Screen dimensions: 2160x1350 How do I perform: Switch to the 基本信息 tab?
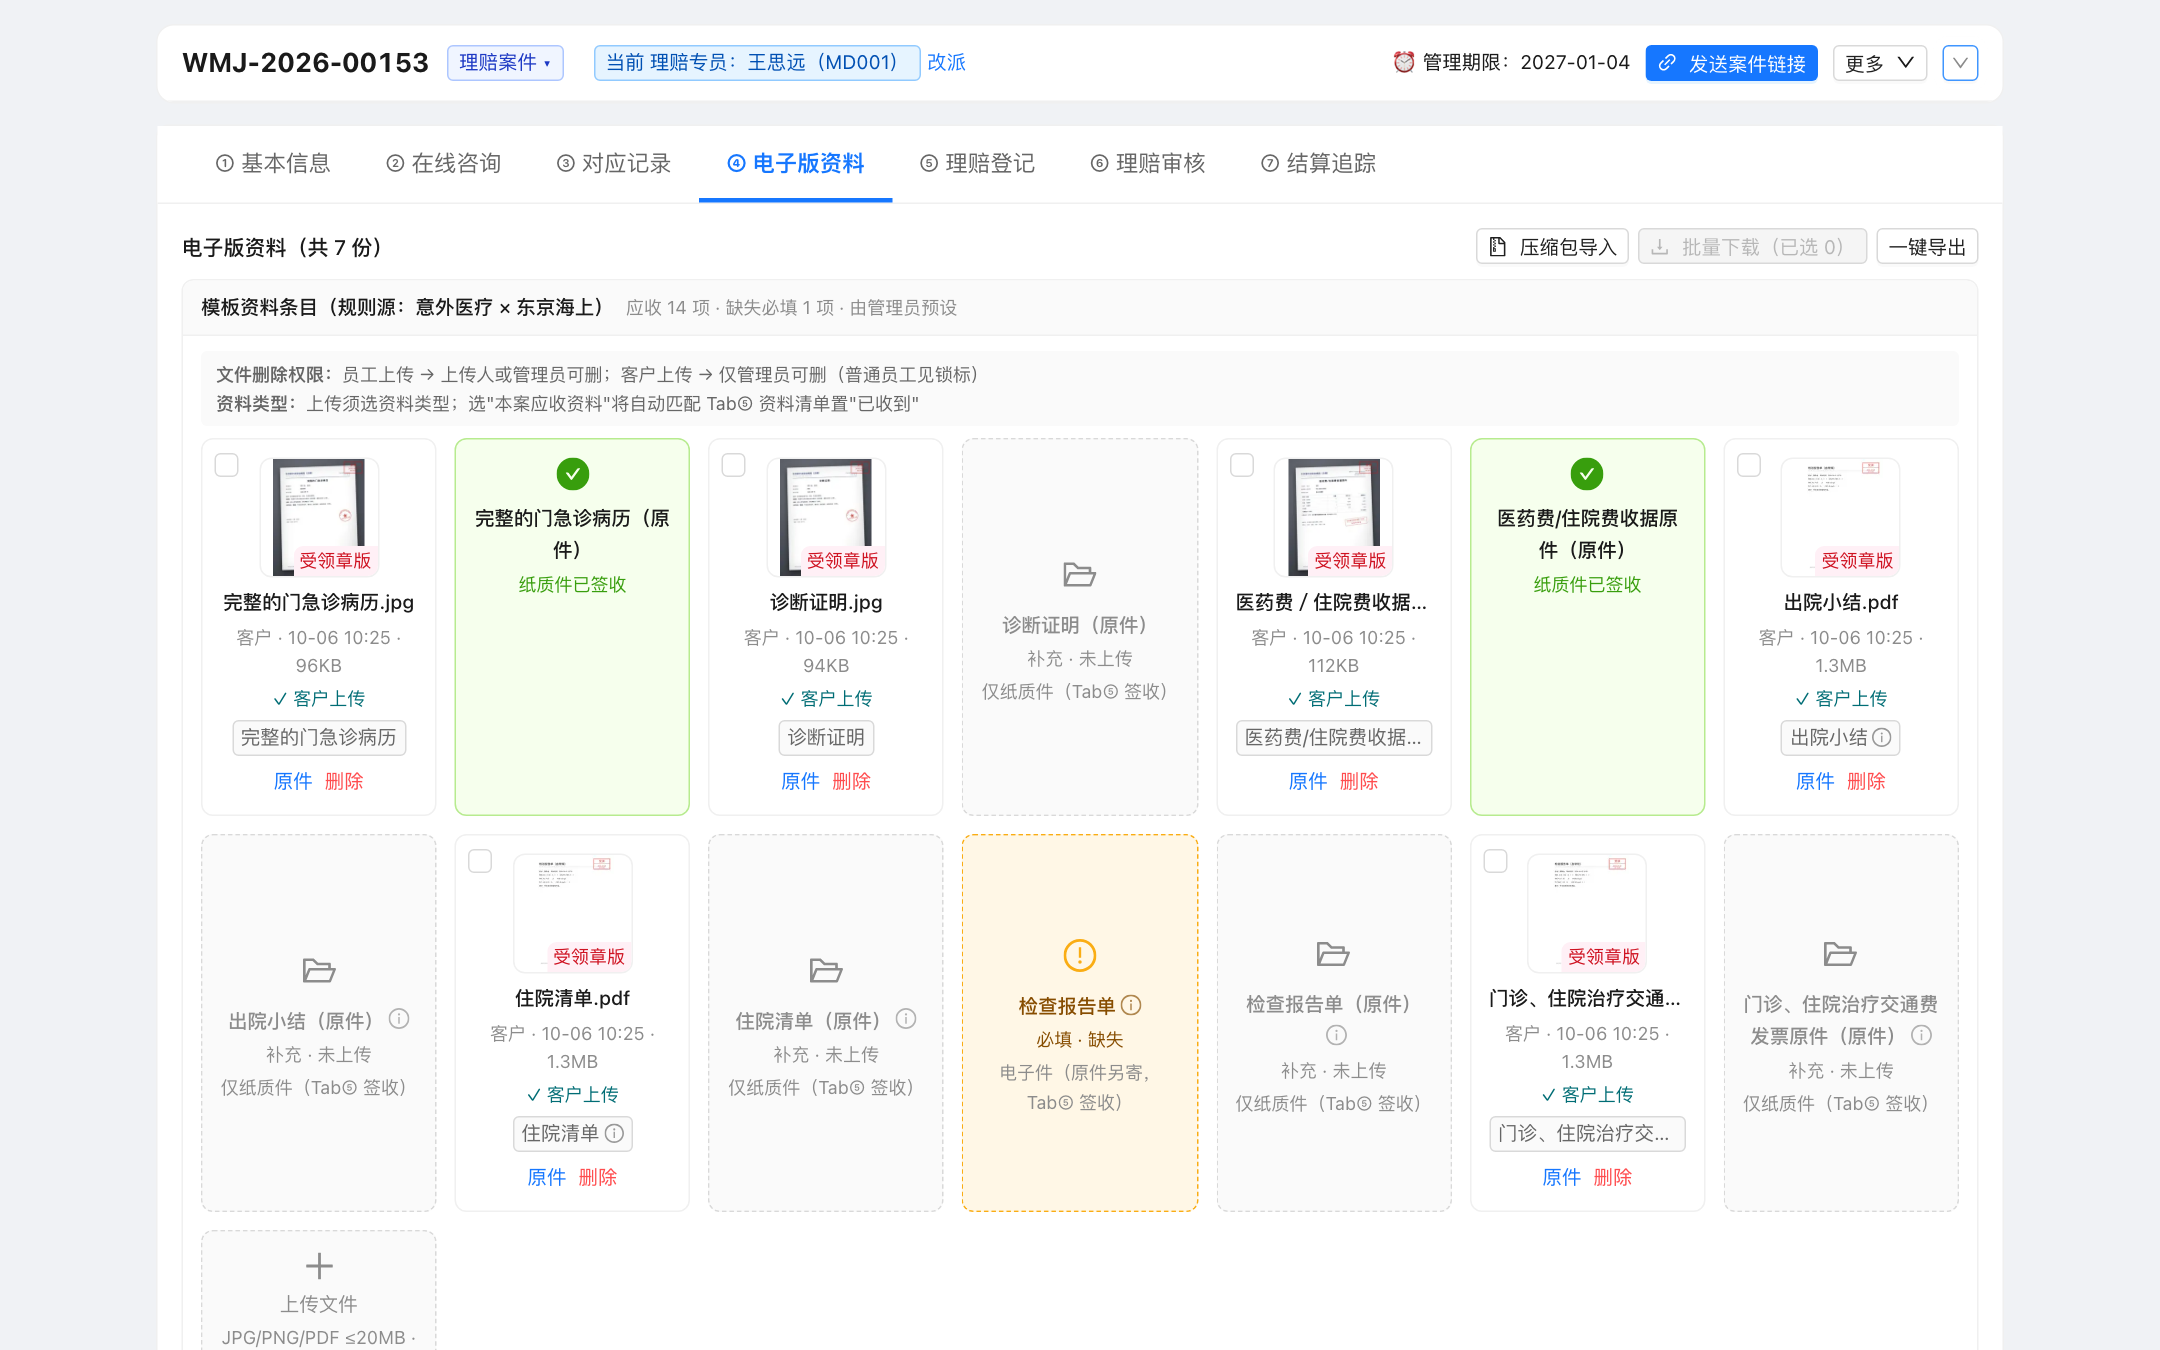click(x=273, y=163)
